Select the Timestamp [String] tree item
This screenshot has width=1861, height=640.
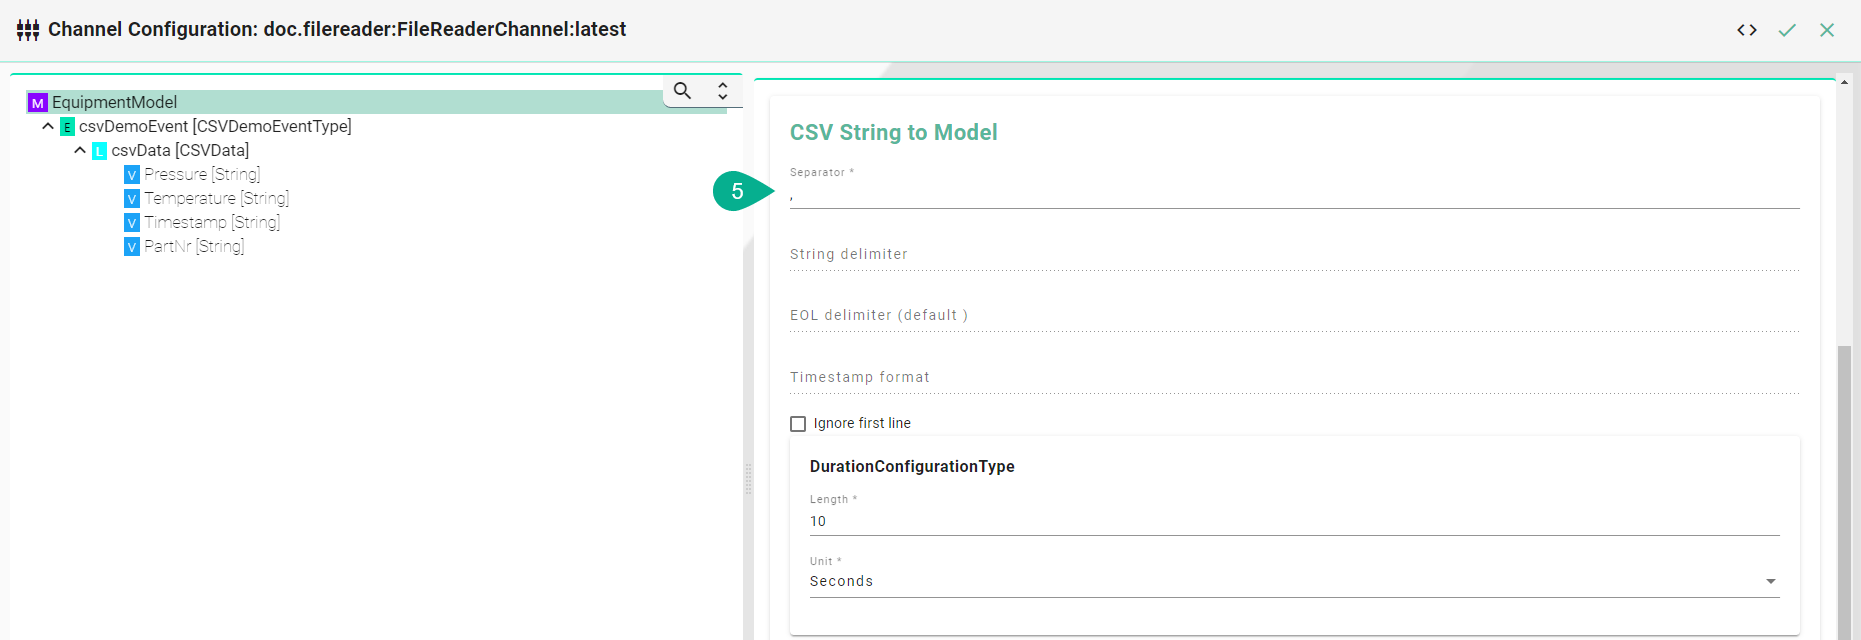[x=212, y=223]
